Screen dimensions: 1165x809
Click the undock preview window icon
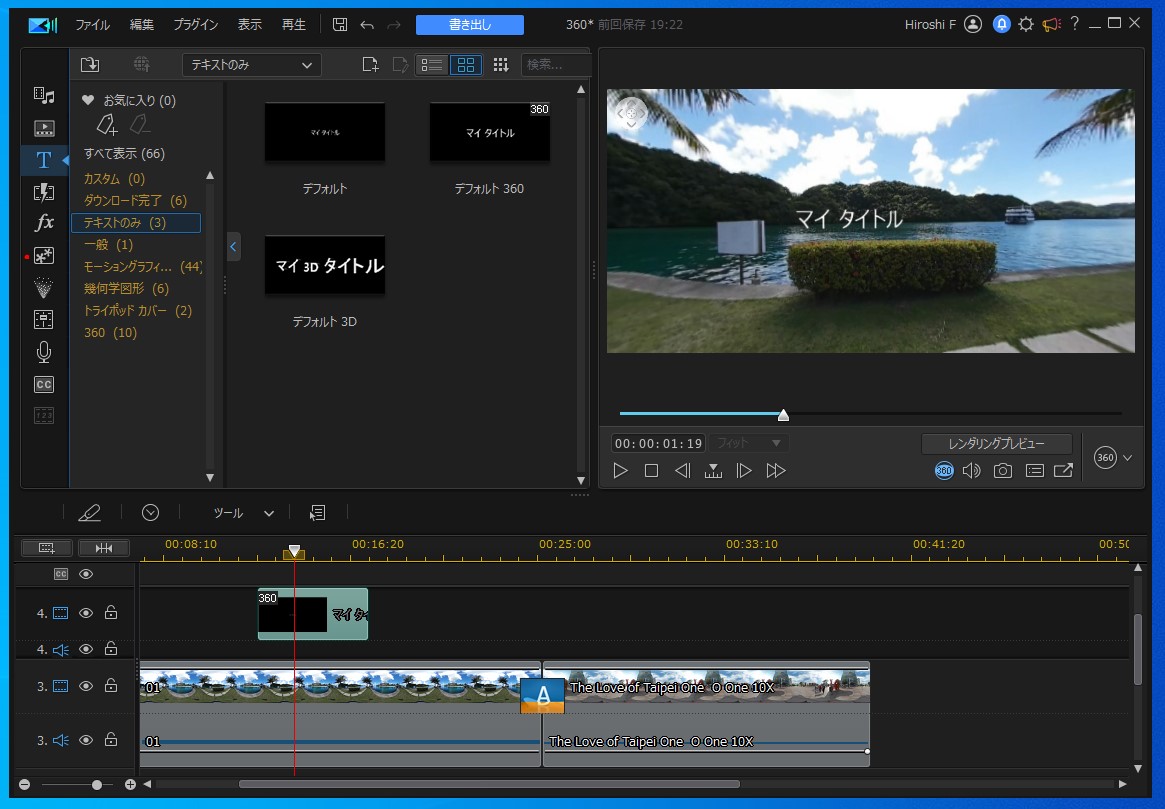1063,471
